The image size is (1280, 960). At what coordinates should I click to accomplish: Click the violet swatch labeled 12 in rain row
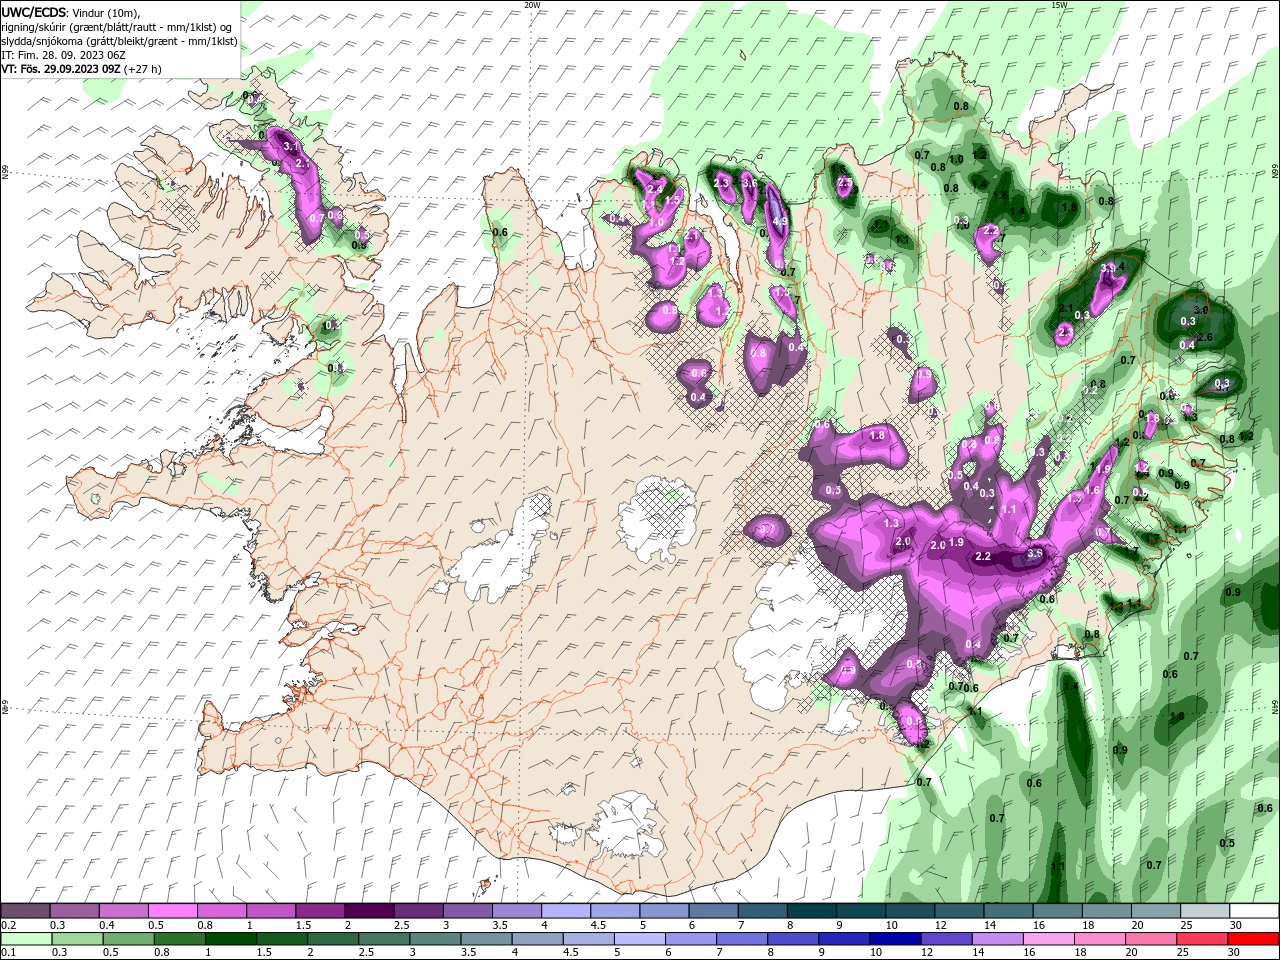[x=947, y=939]
